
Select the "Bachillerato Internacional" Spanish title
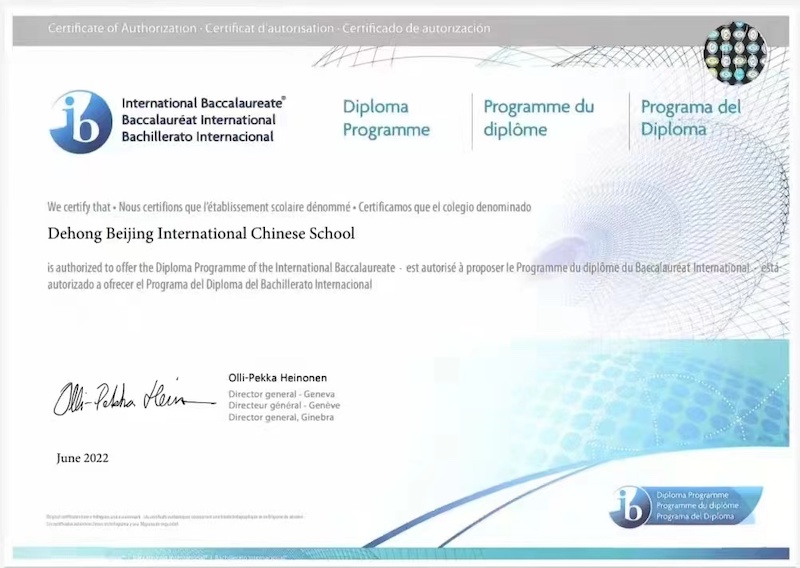click(197, 136)
